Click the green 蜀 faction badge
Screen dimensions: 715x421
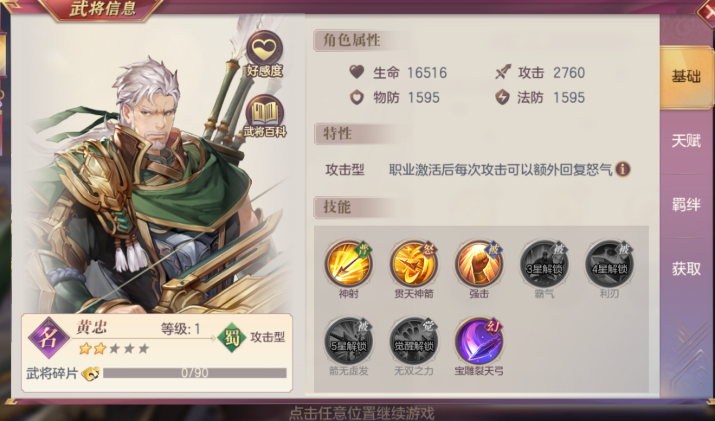pyautogui.click(x=231, y=338)
